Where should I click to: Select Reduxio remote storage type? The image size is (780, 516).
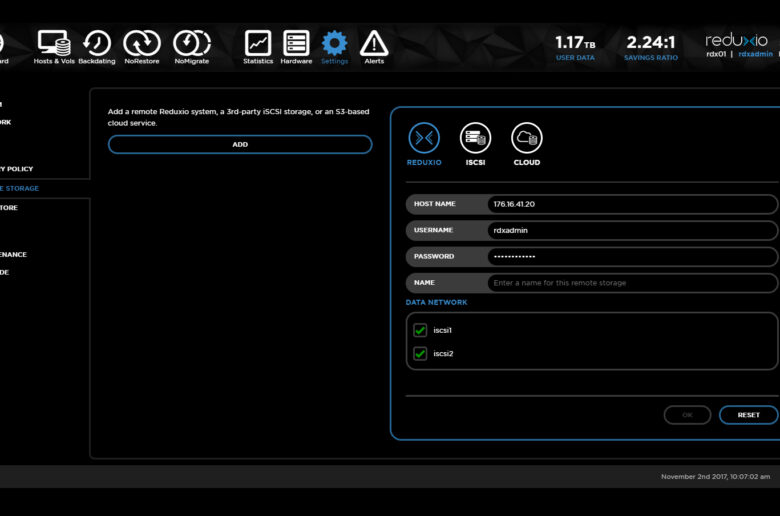[x=424, y=144]
